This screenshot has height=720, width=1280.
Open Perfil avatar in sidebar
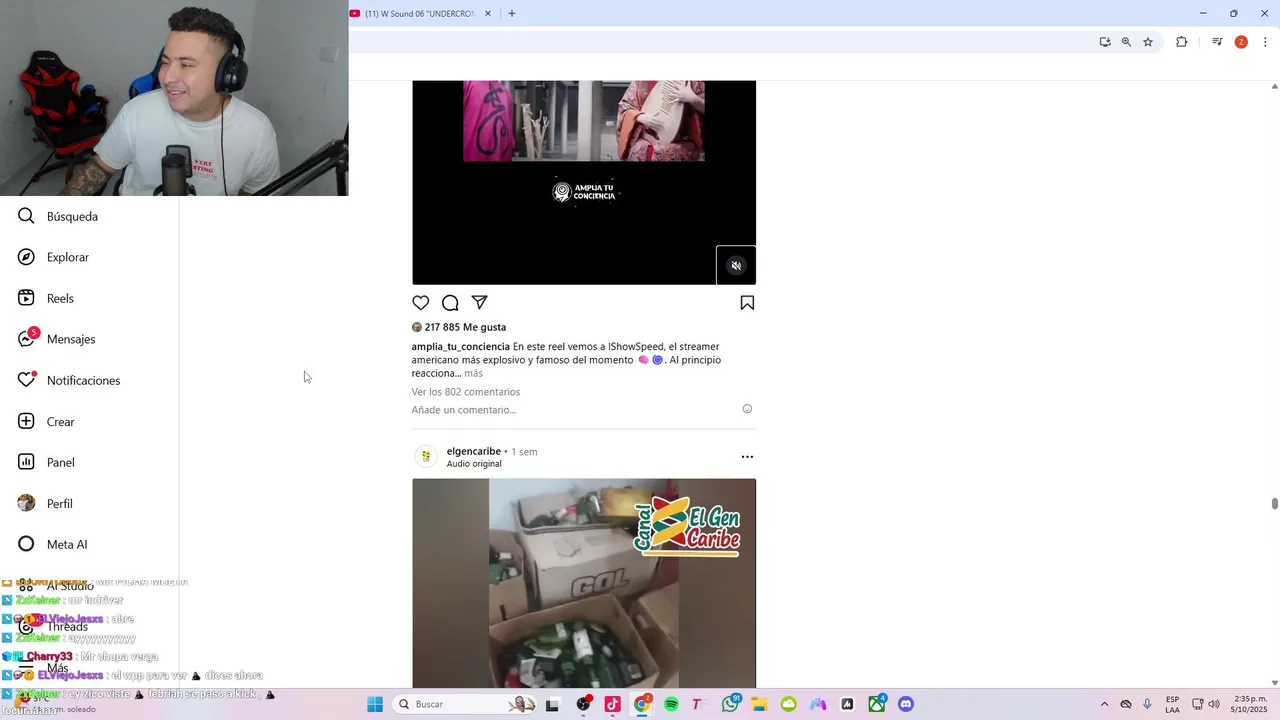[x=26, y=503]
